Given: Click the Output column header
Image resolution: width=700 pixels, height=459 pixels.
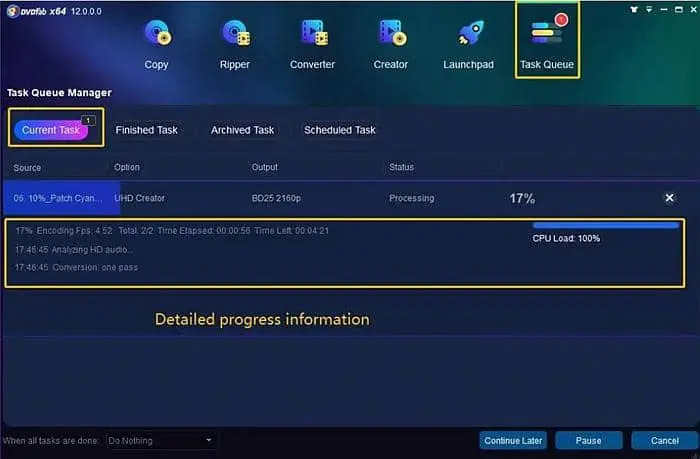Looking at the screenshot, I should tap(264, 167).
